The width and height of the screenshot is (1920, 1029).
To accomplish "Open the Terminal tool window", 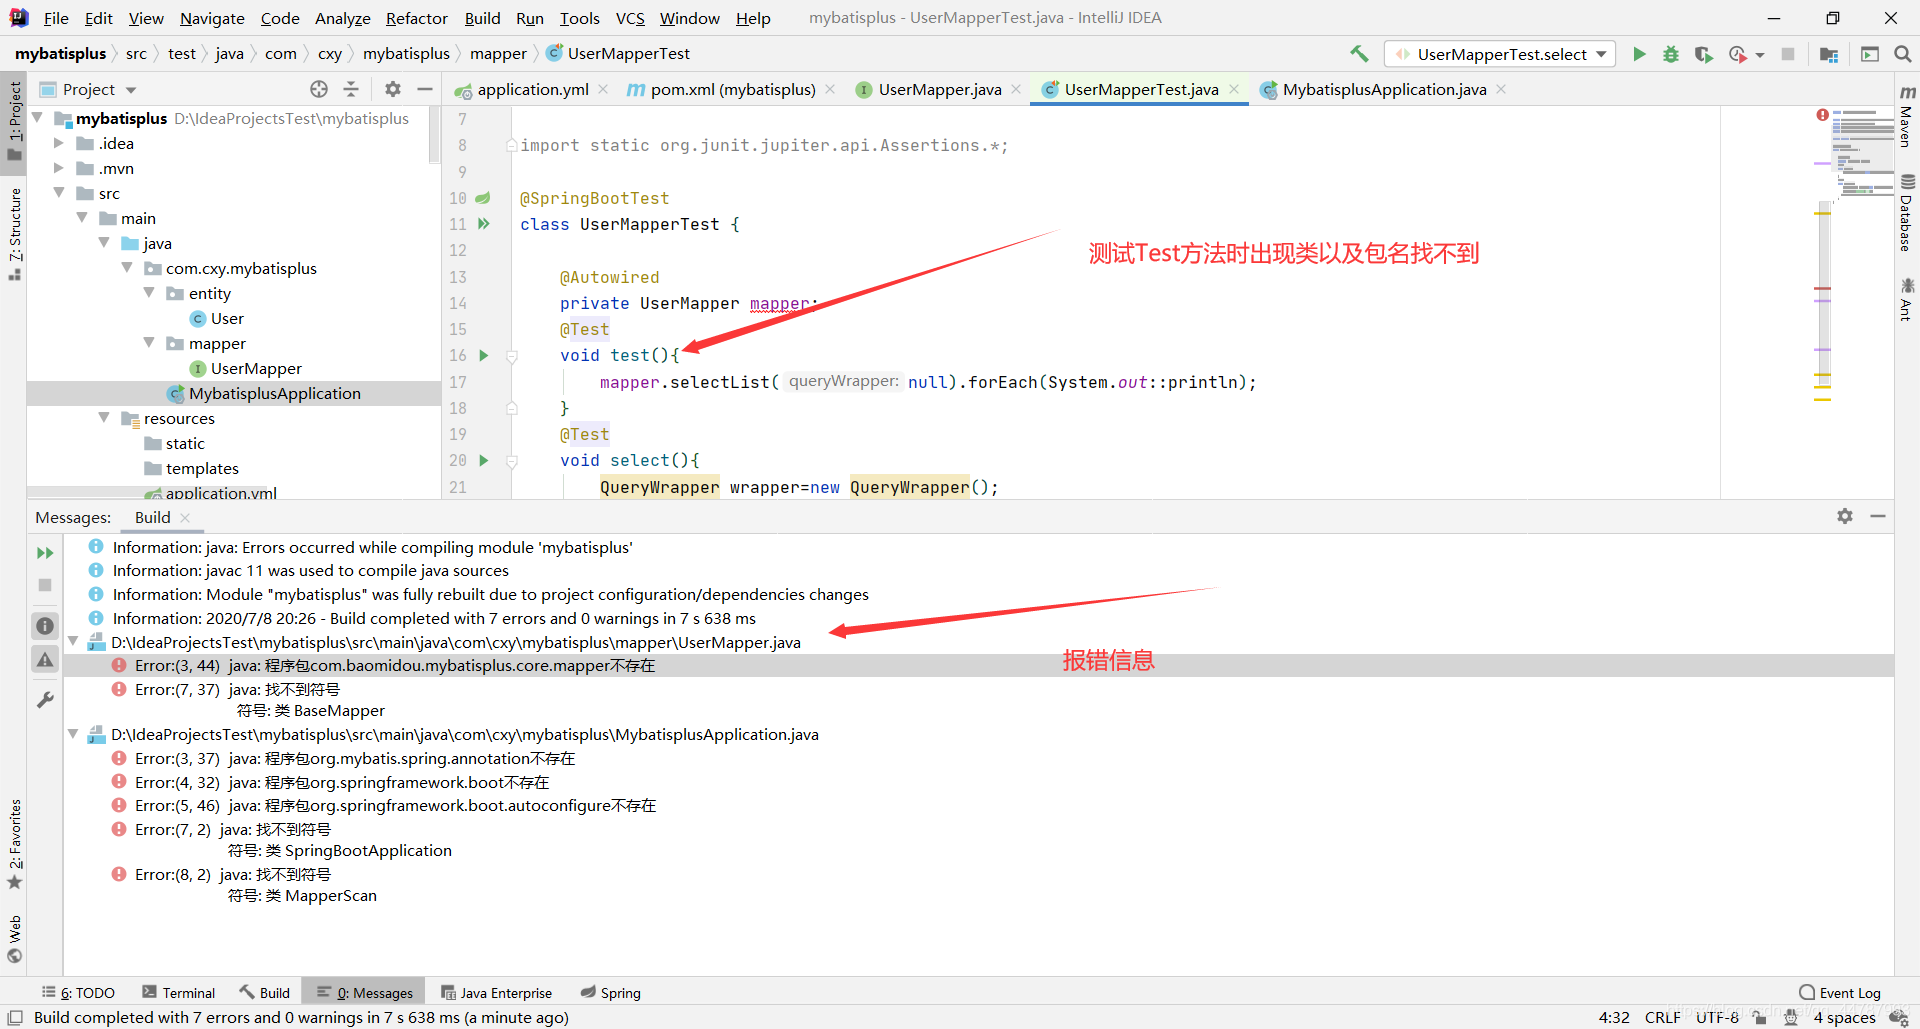I will [x=178, y=992].
